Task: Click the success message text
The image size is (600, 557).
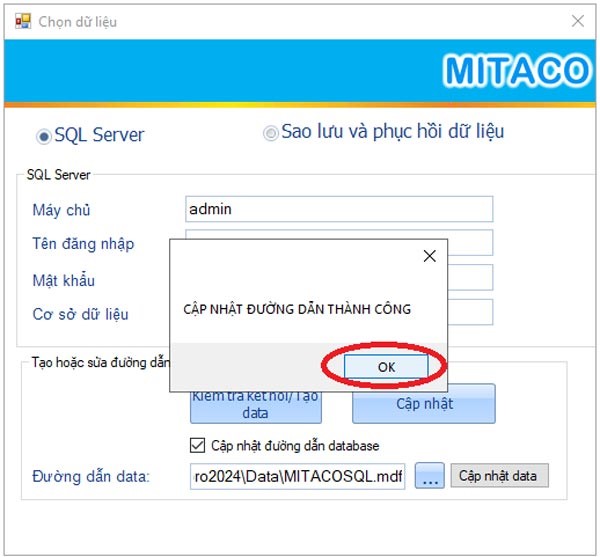Action: pos(297,309)
